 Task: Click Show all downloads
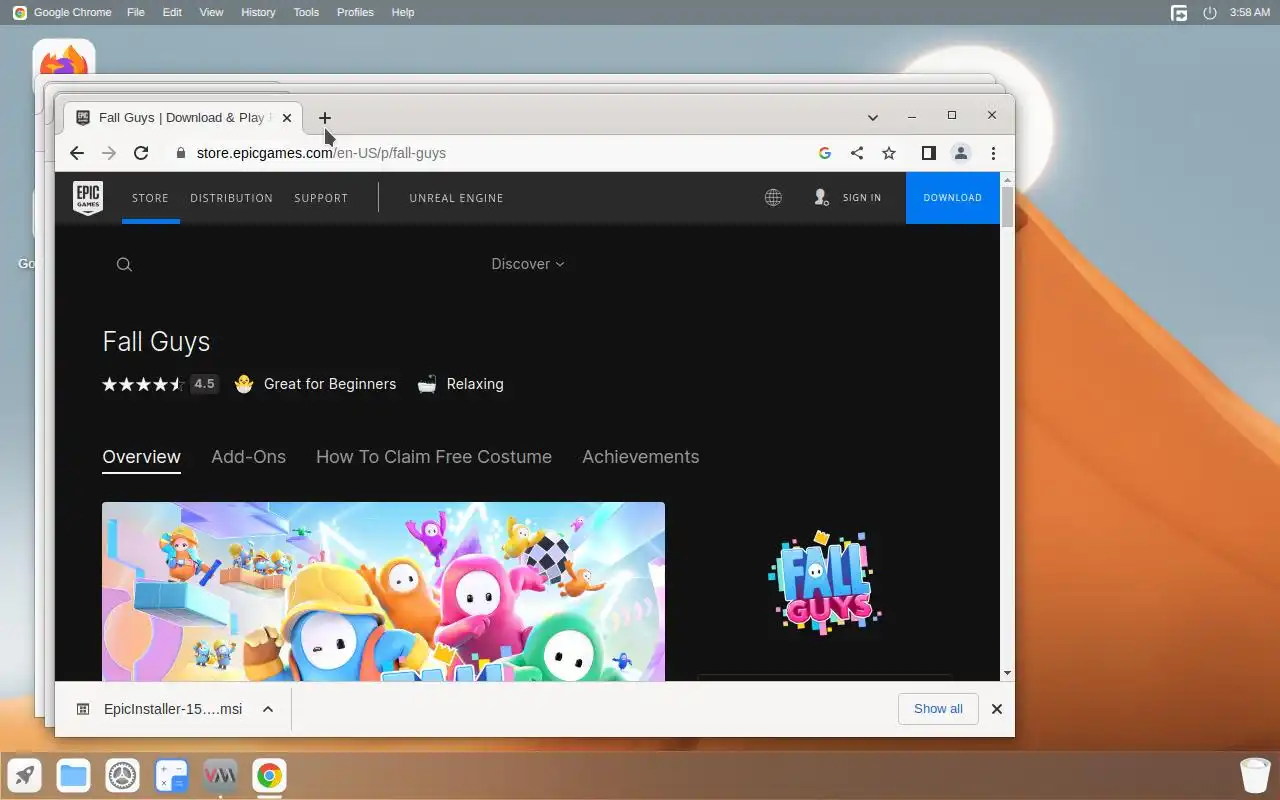coord(938,709)
